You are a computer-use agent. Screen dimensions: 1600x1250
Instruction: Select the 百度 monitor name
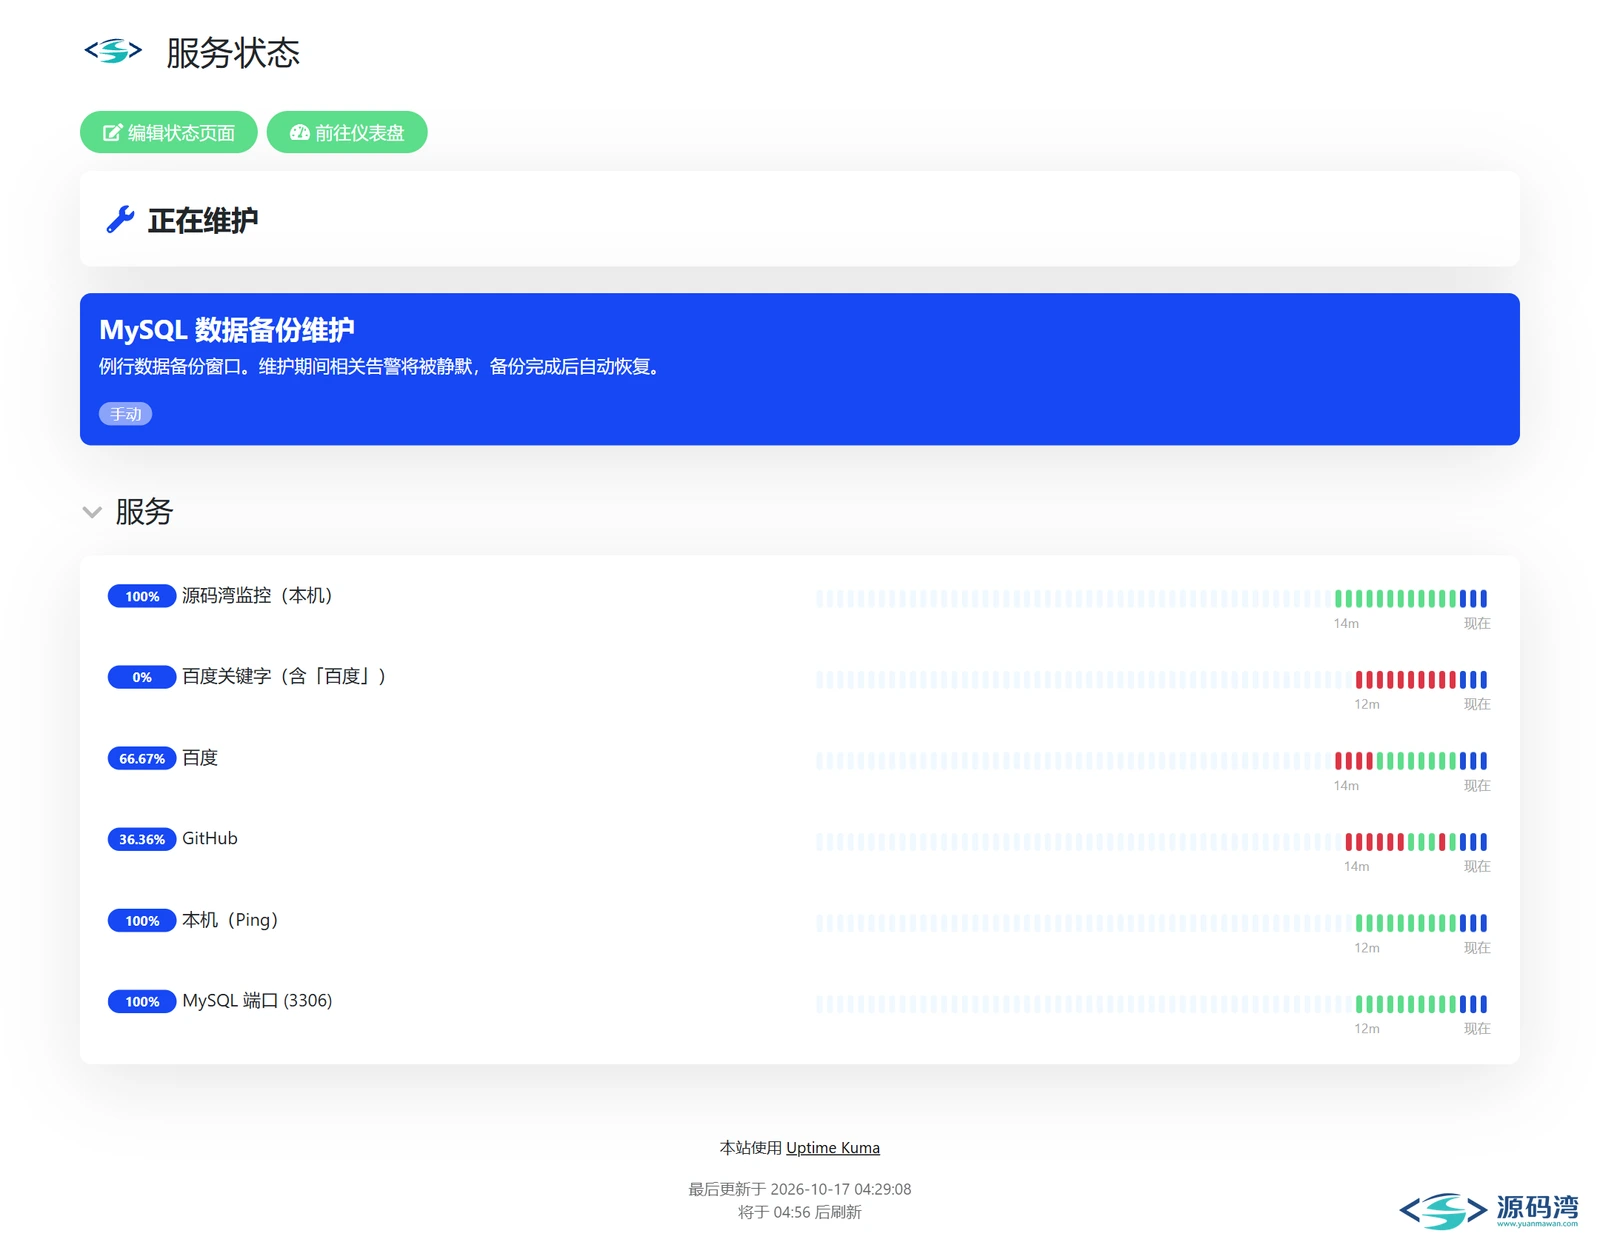click(200, 757)
